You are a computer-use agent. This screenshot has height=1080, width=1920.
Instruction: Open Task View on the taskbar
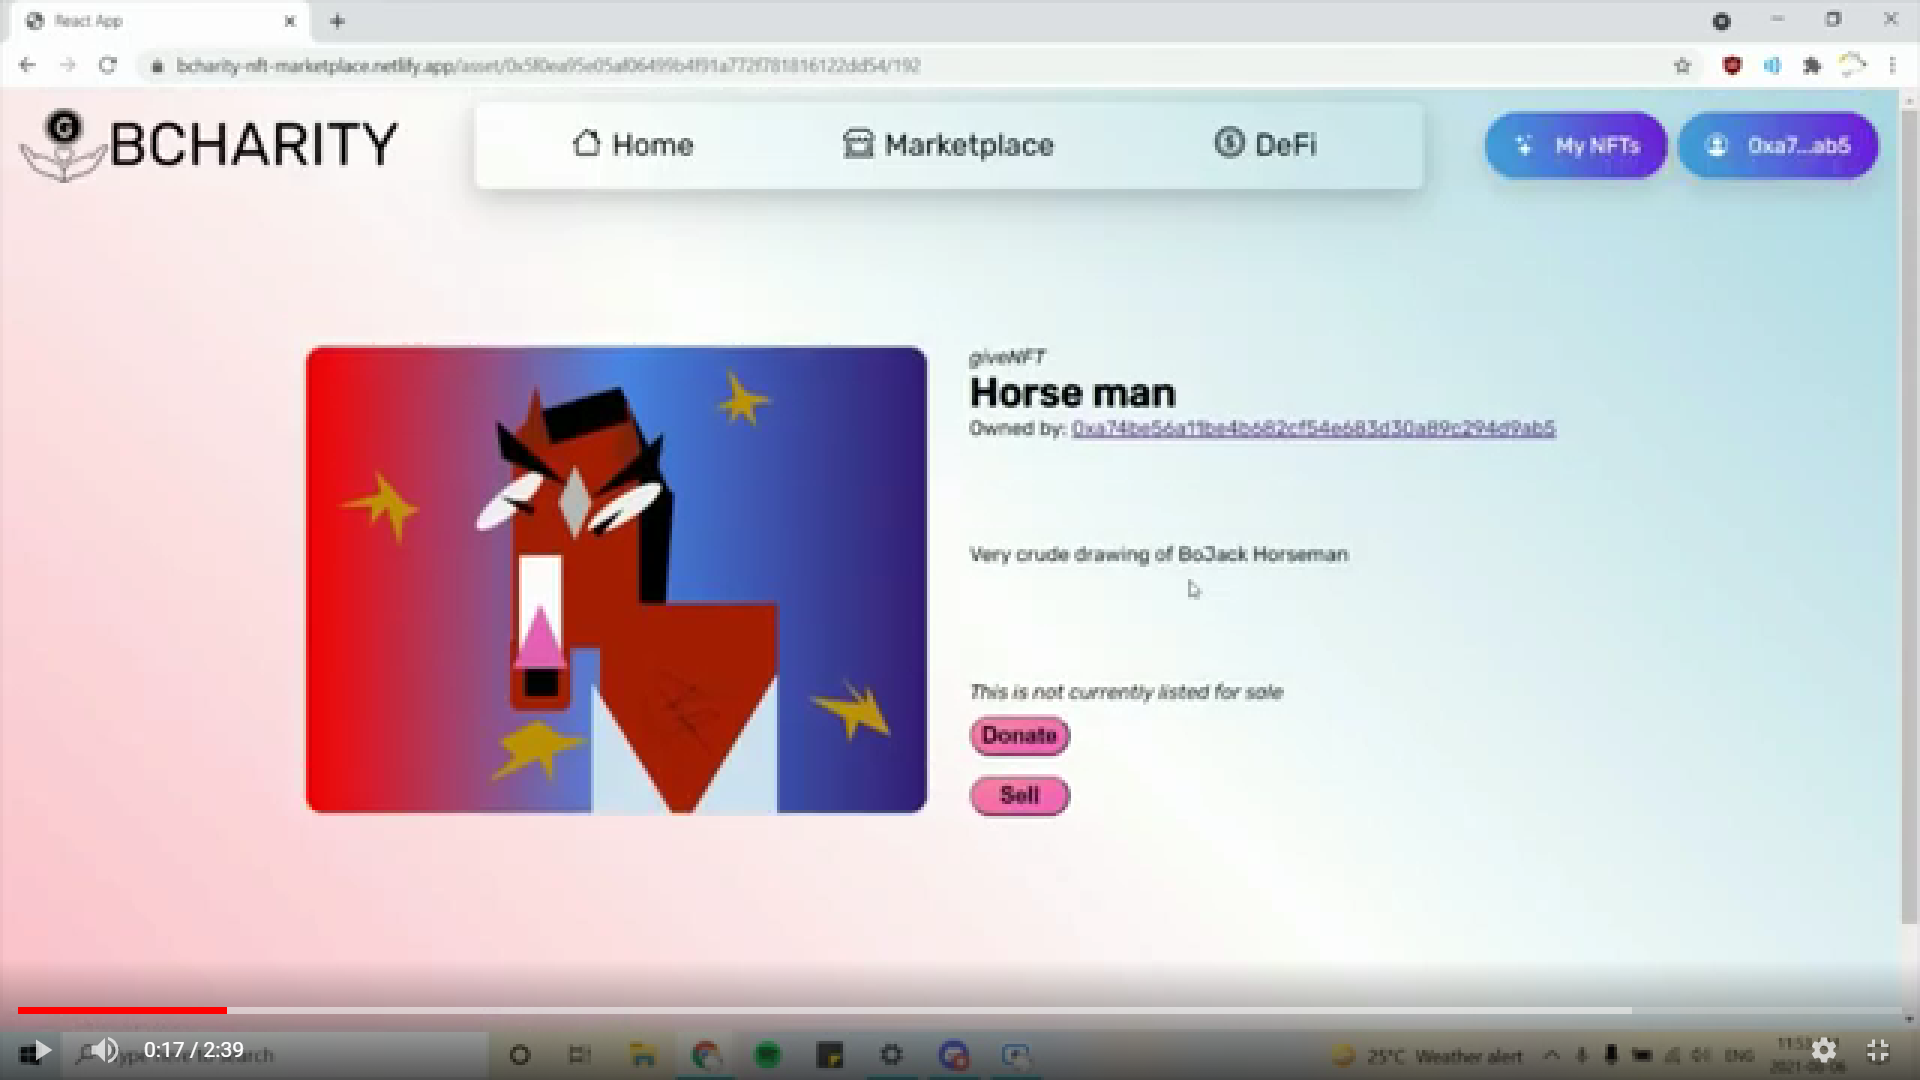[579, 1054]
